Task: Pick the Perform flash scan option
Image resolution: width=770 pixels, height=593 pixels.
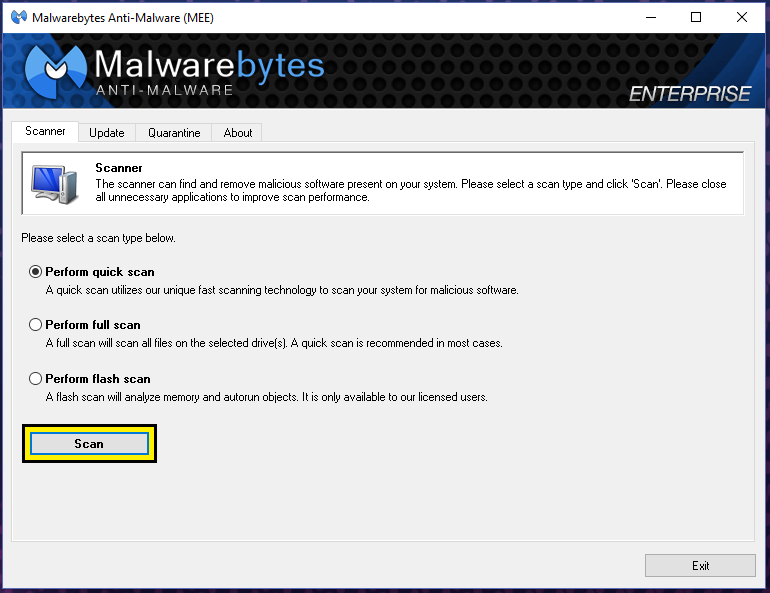Action: [x=37, y=379]
